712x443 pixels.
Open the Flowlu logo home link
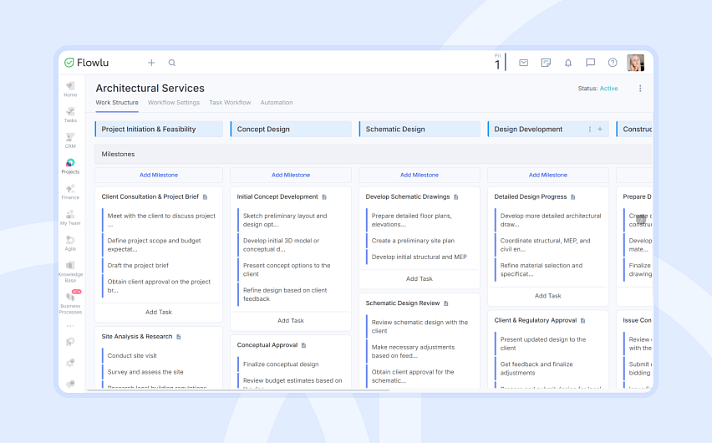click(x=86, y=63)
